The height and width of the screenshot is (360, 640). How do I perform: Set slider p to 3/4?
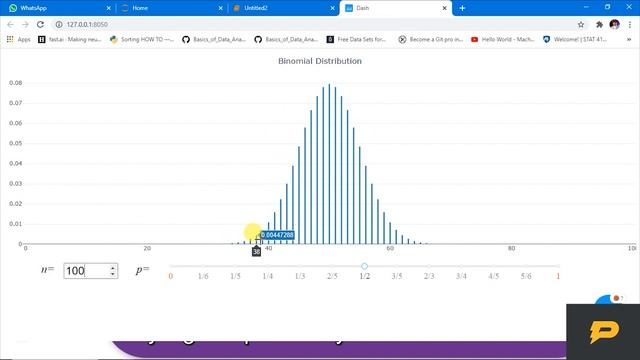click(461, 276)
